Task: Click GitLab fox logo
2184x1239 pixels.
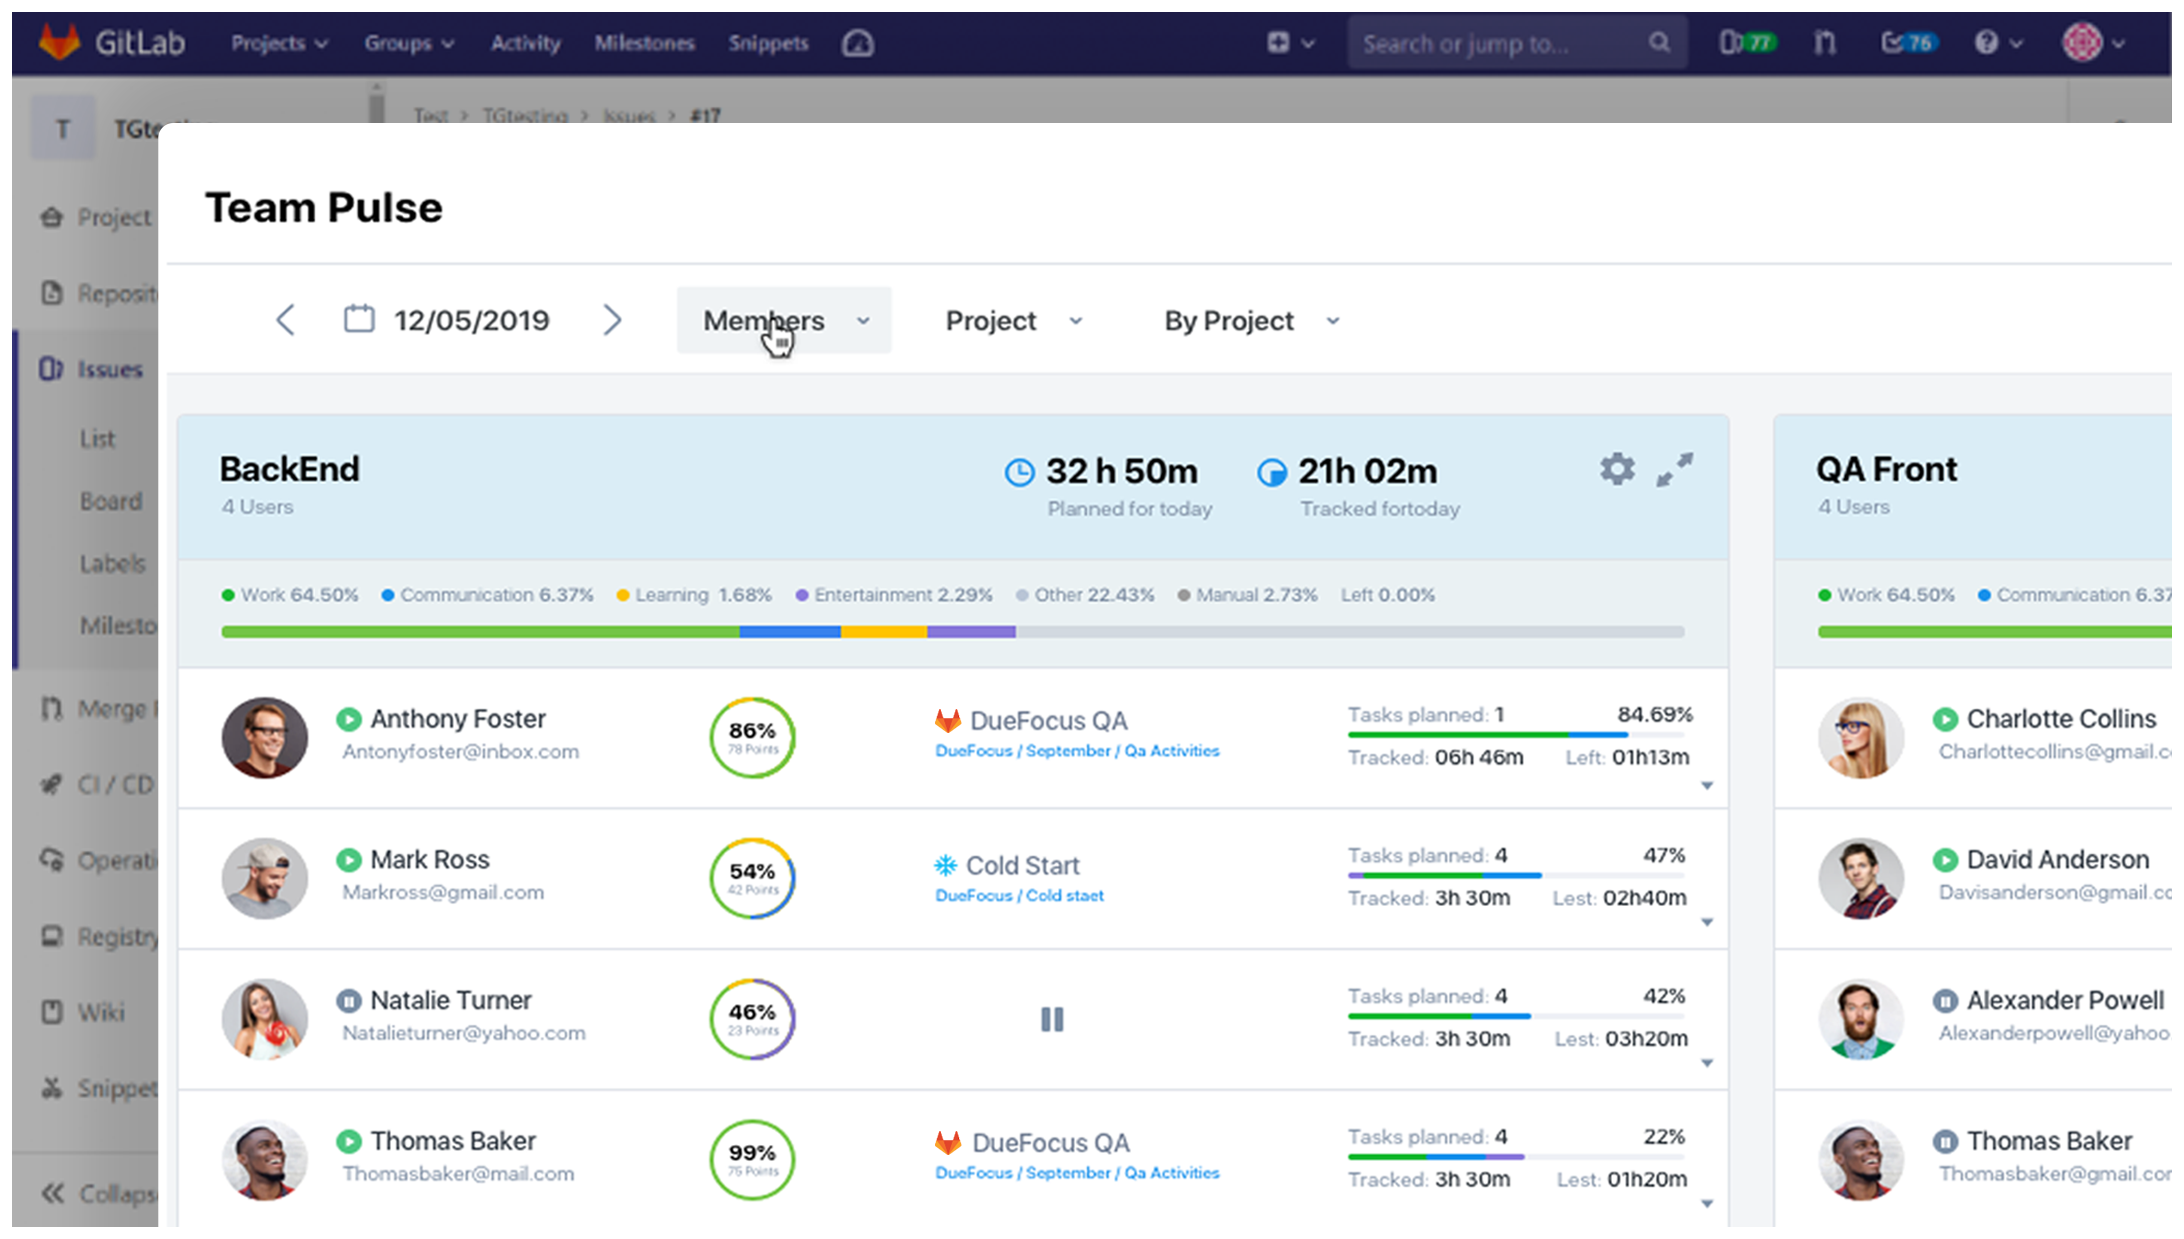Action: coord(59,43)
